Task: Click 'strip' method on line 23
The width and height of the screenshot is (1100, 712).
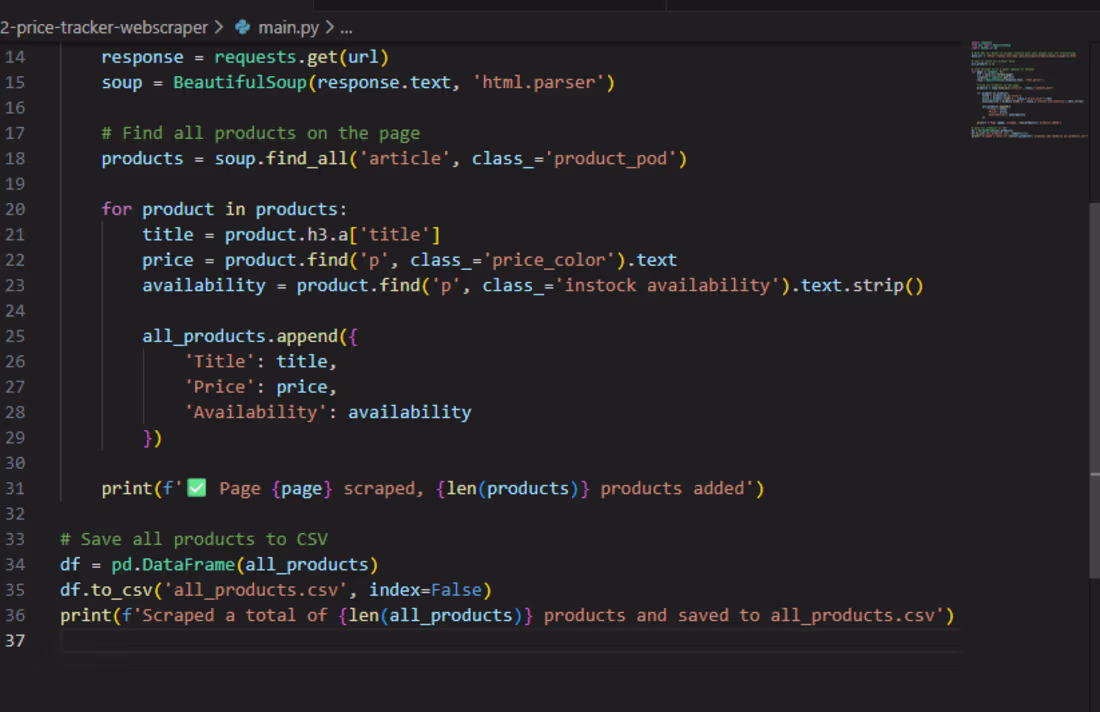Action: tap(878, 286)
